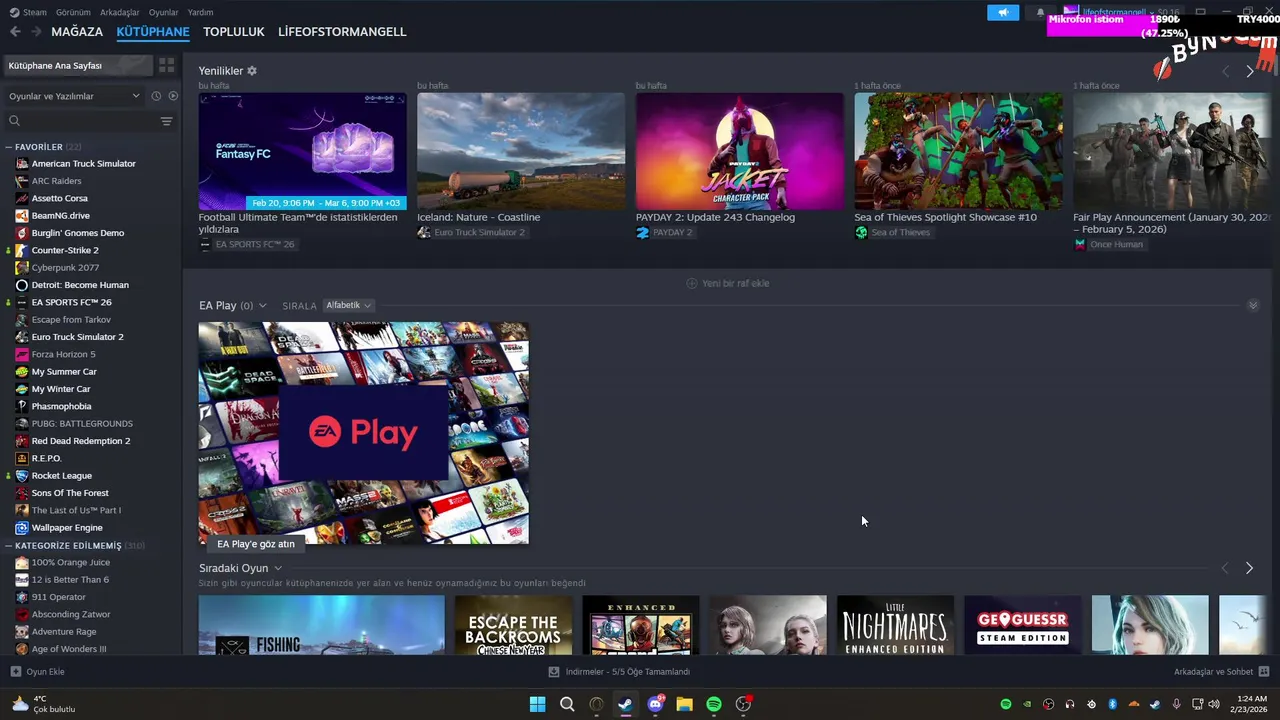Open the Fantasy FC news thumbnail
Screen dimensions: 1280x720
click(x=302, y=151)
